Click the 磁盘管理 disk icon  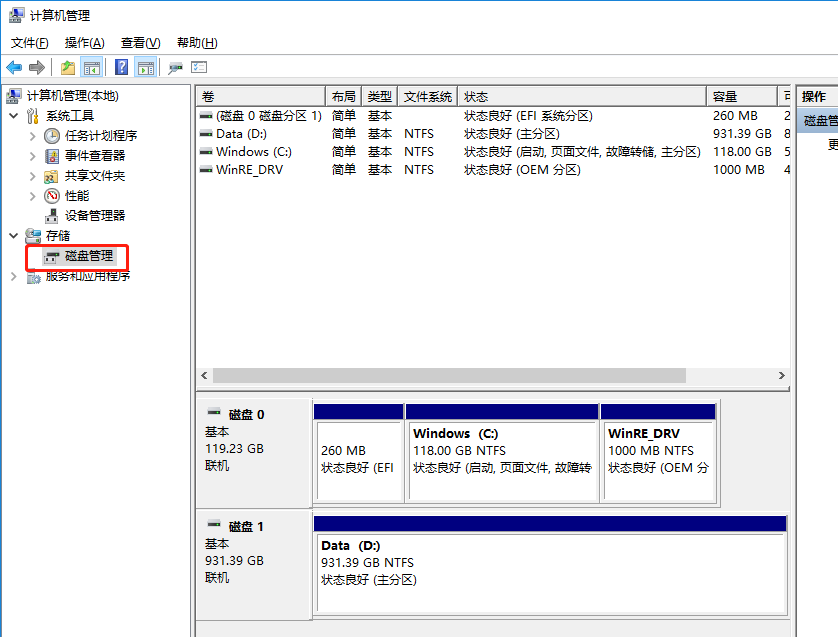(51, 257)
